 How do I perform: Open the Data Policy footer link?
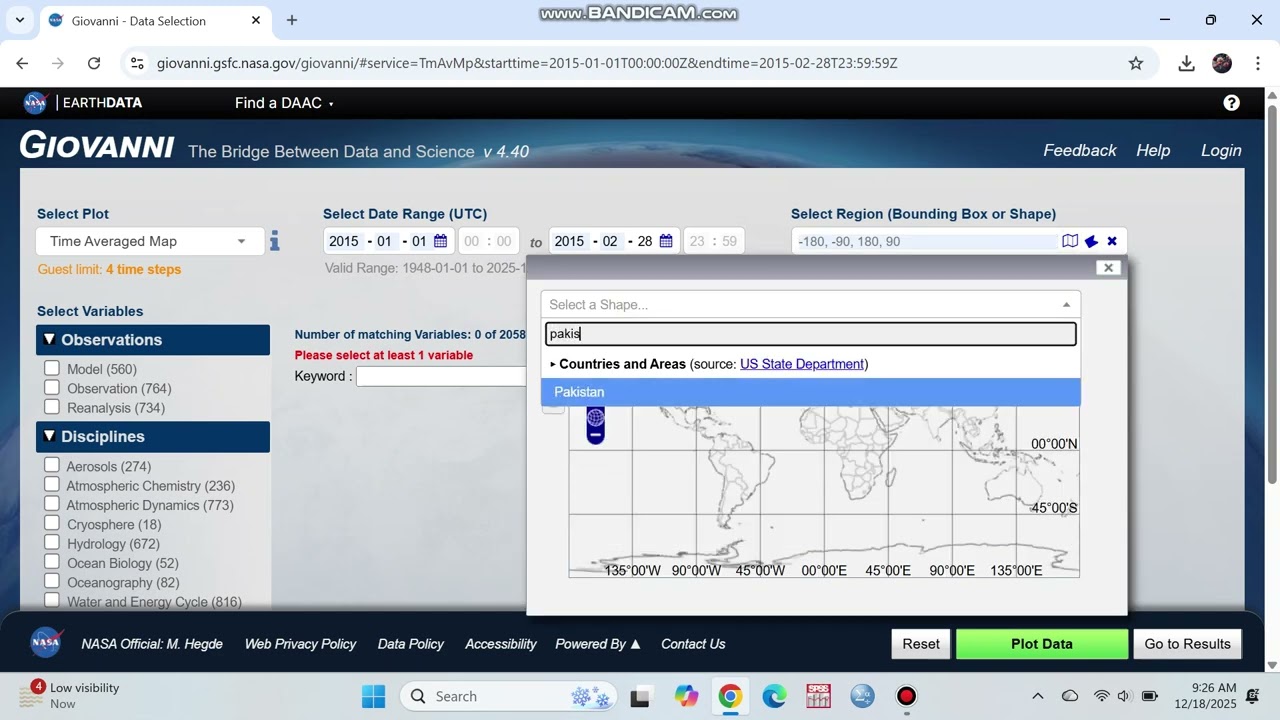coord(410,644)
